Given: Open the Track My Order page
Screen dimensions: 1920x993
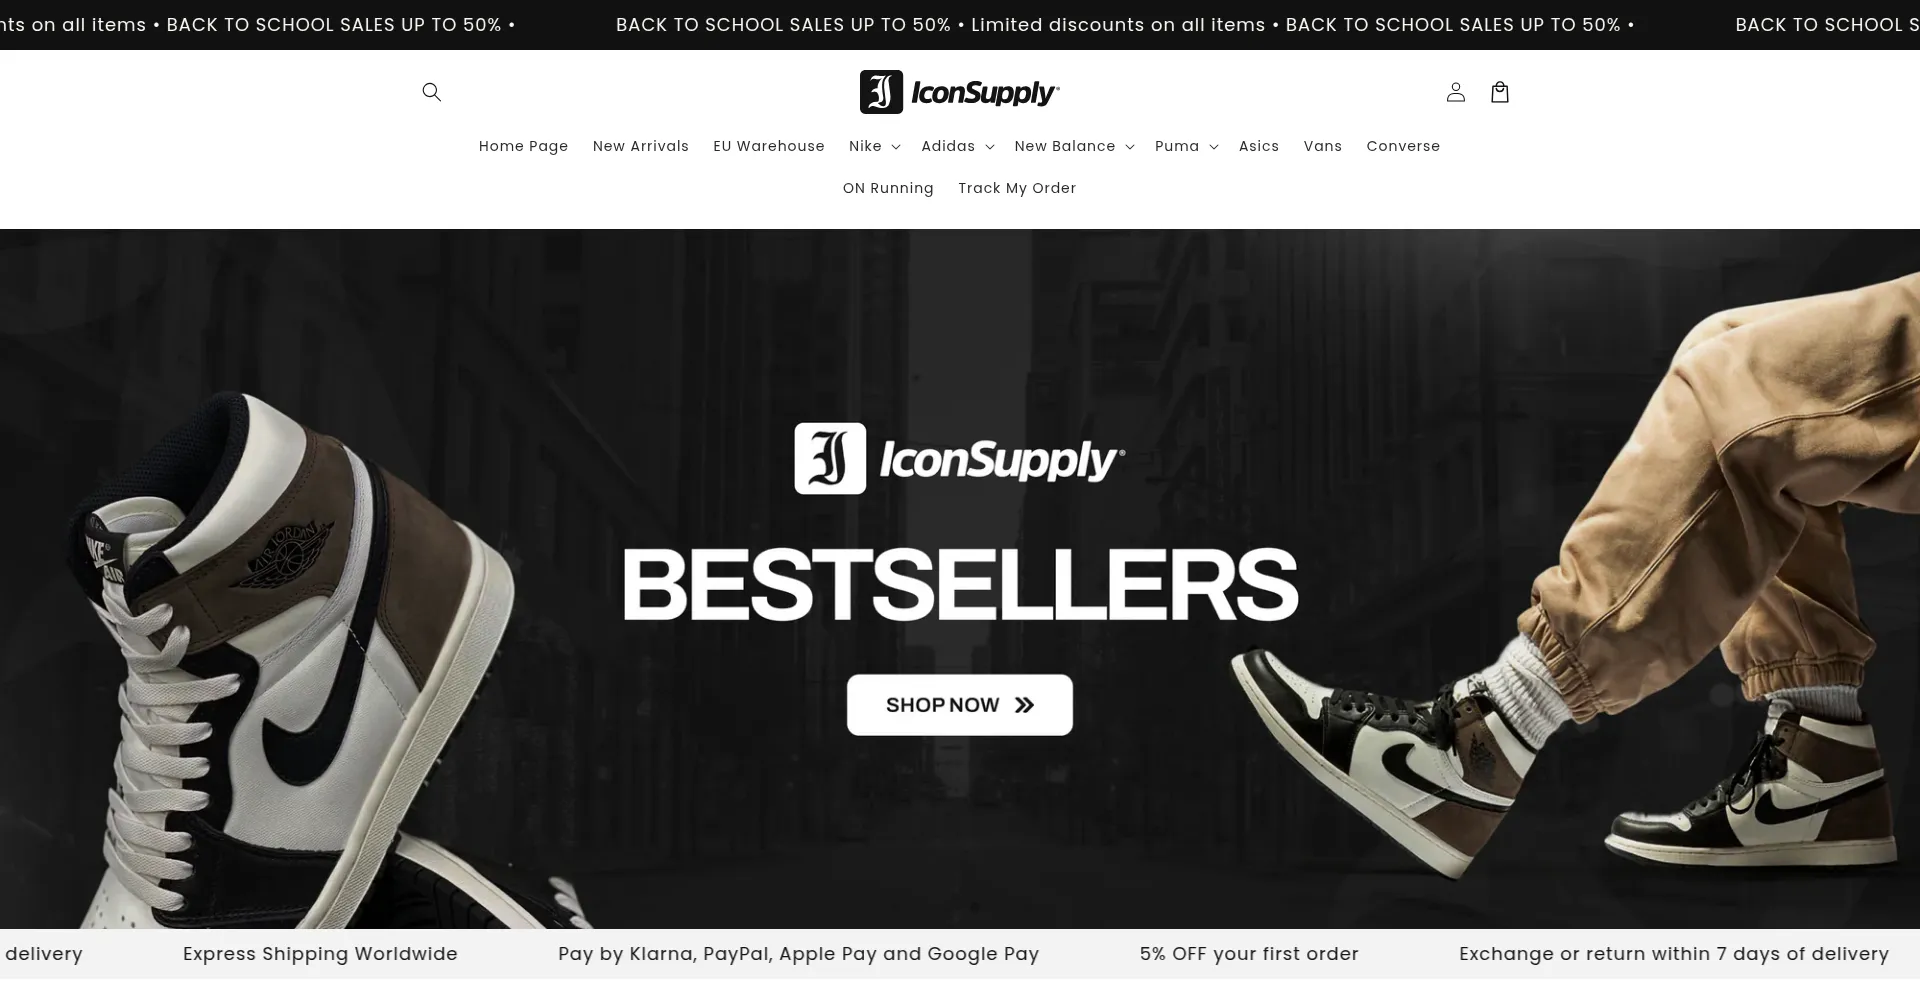Looking at the screenshot, I should (x=1017, y=188).
